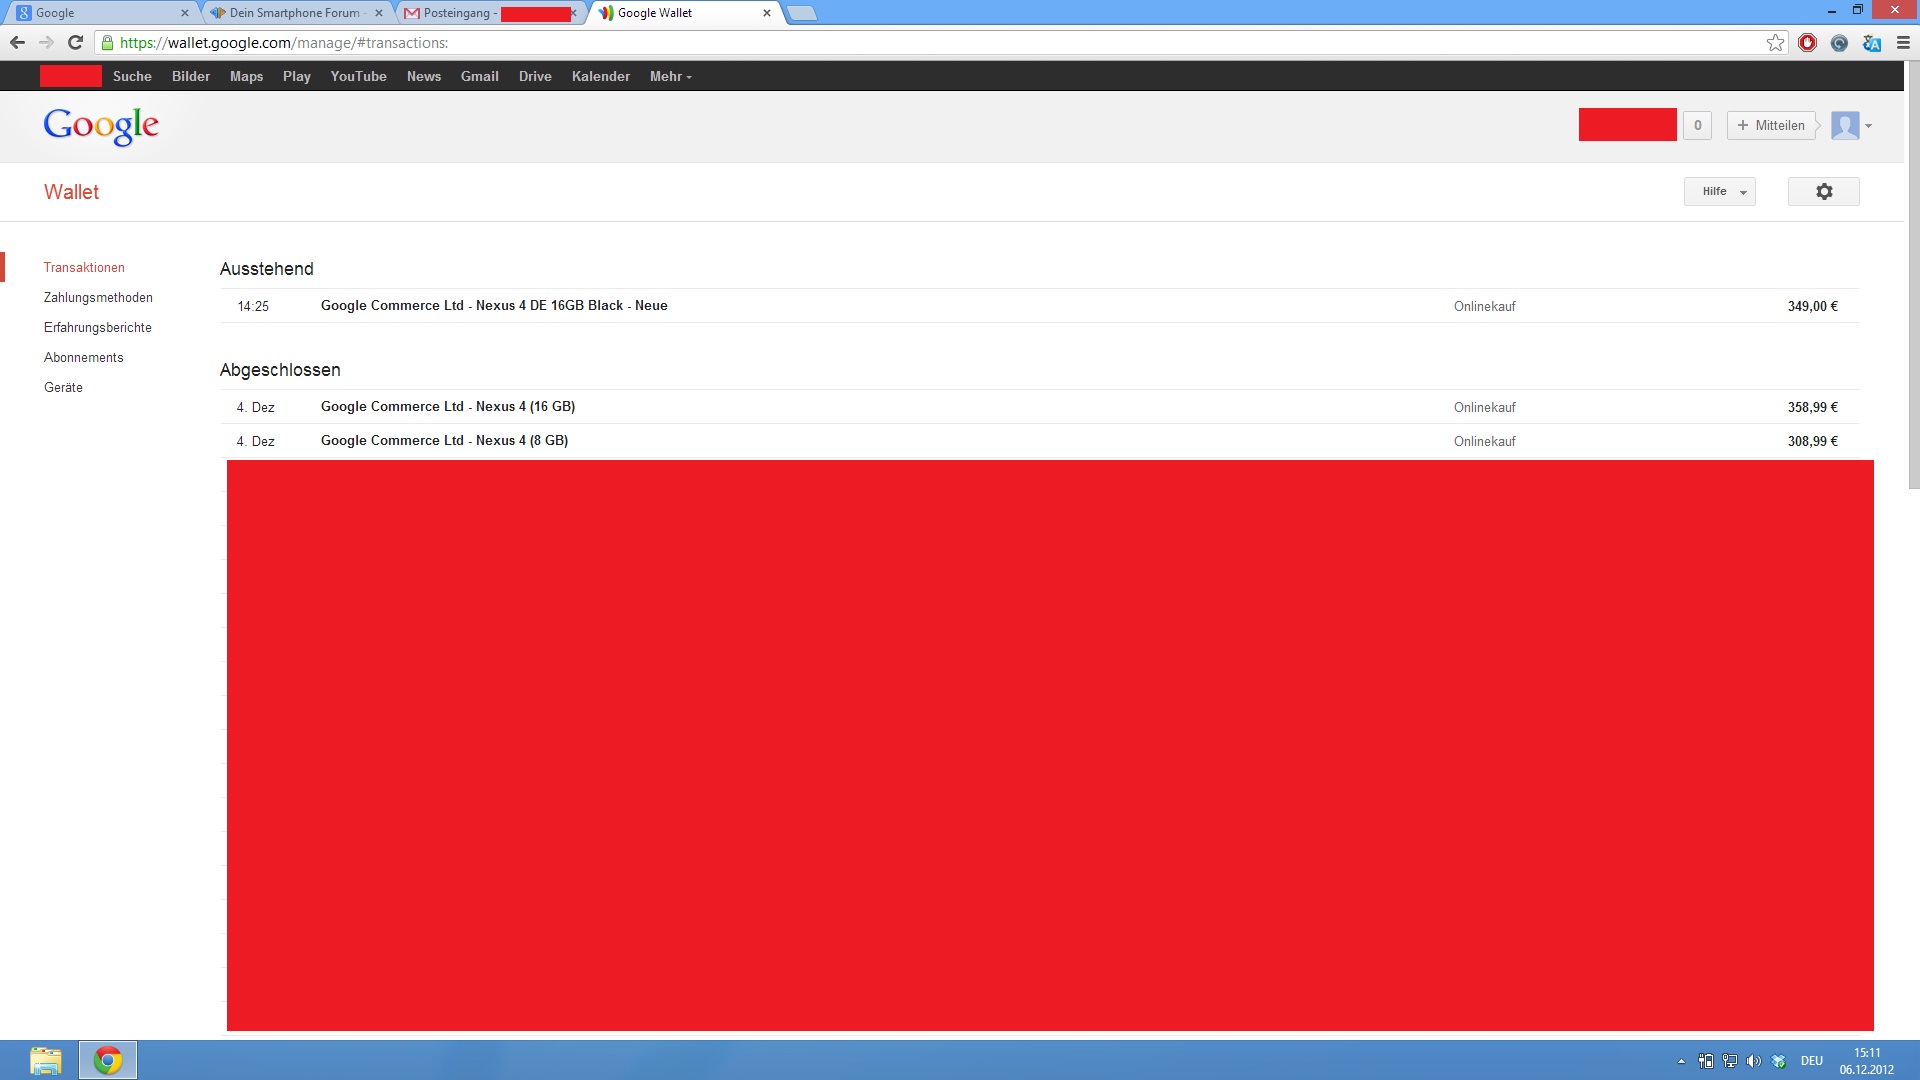Open the red ad blocker extension icon

[1807, 42]
